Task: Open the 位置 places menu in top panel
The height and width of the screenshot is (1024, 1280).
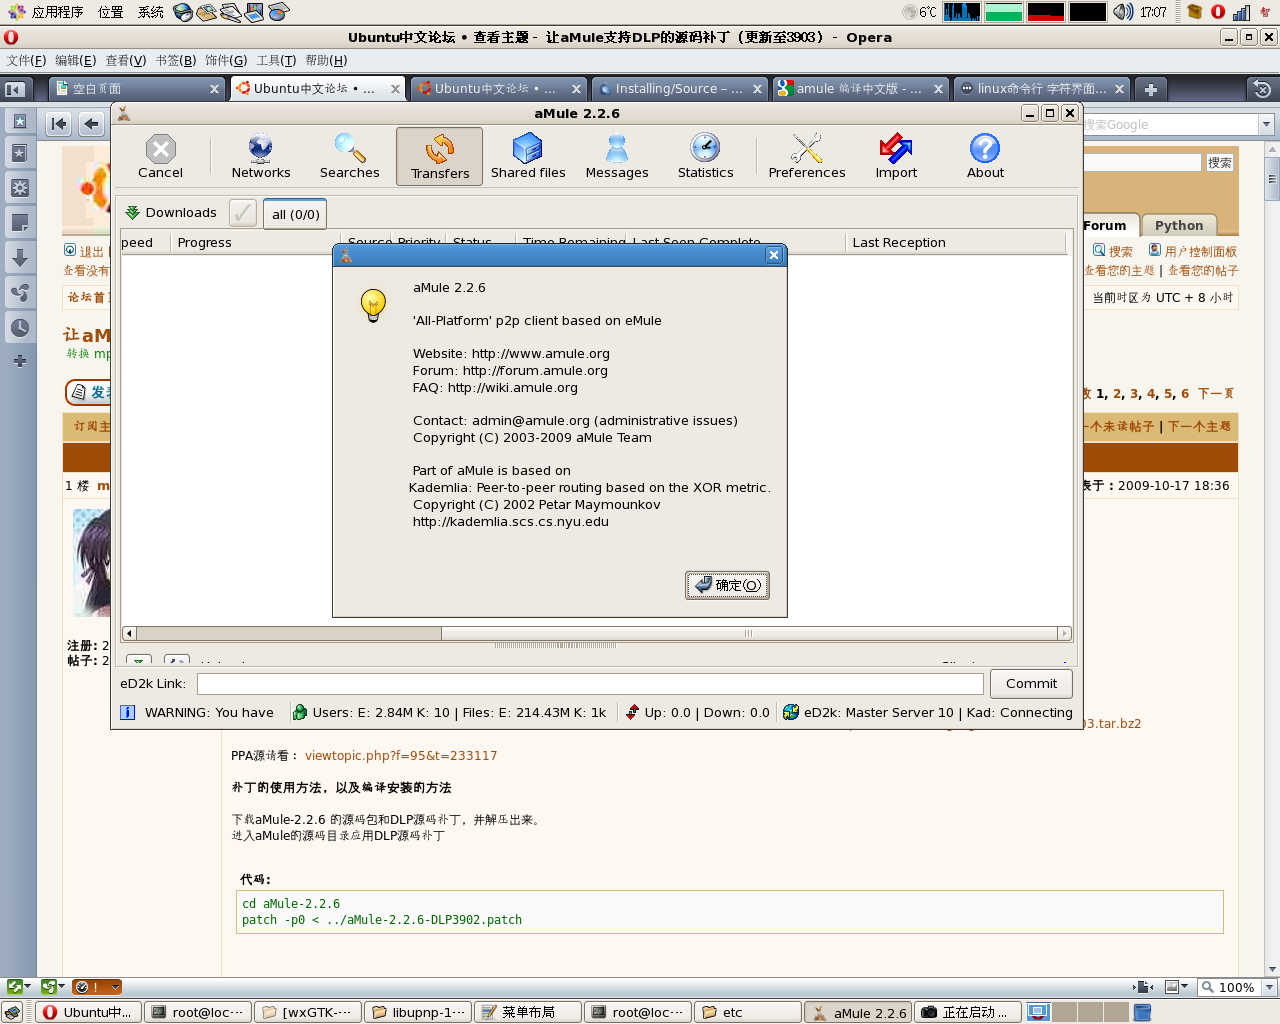Action: [110, 12]
